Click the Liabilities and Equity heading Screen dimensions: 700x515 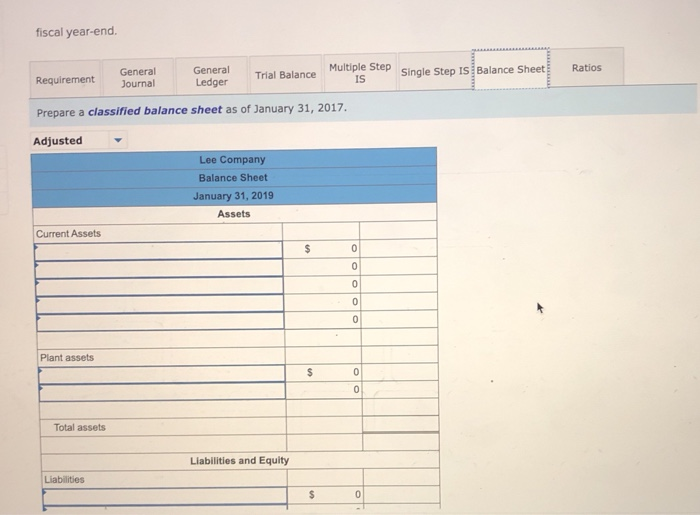[x=240, y=460]
